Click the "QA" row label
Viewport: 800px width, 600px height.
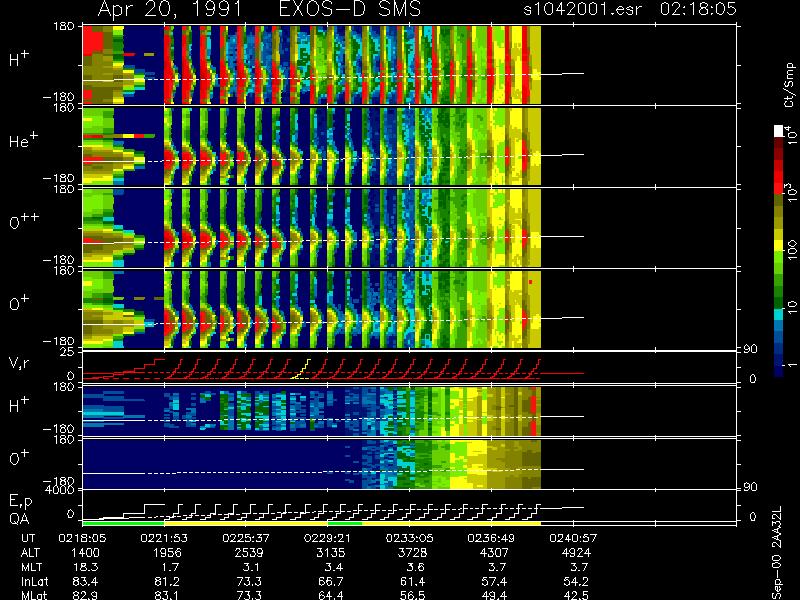[19, 519]
